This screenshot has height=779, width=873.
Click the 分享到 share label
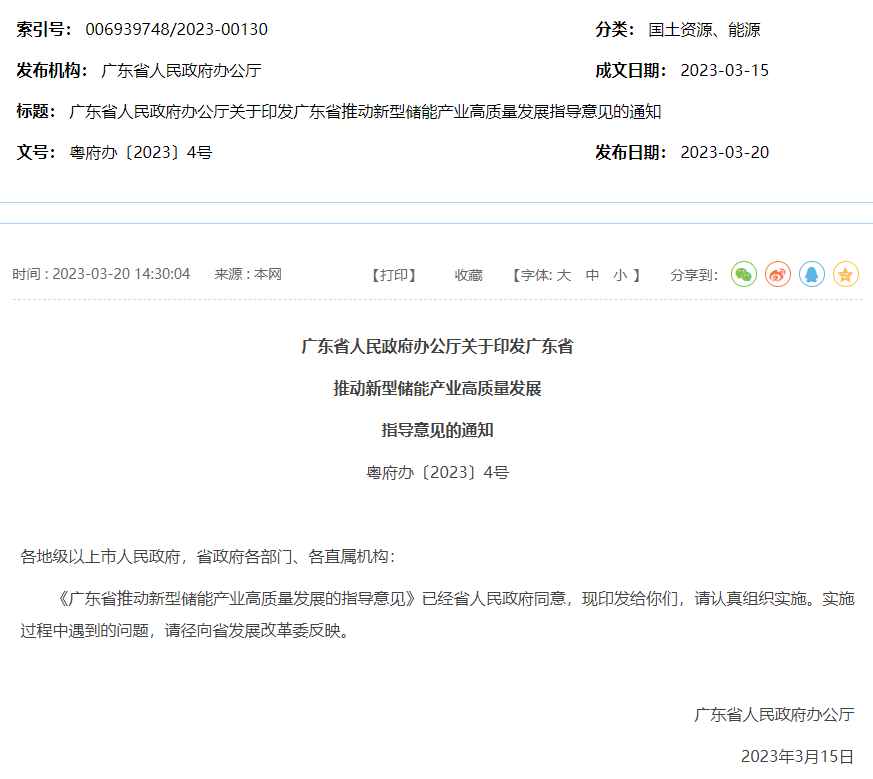click(693, 274)
